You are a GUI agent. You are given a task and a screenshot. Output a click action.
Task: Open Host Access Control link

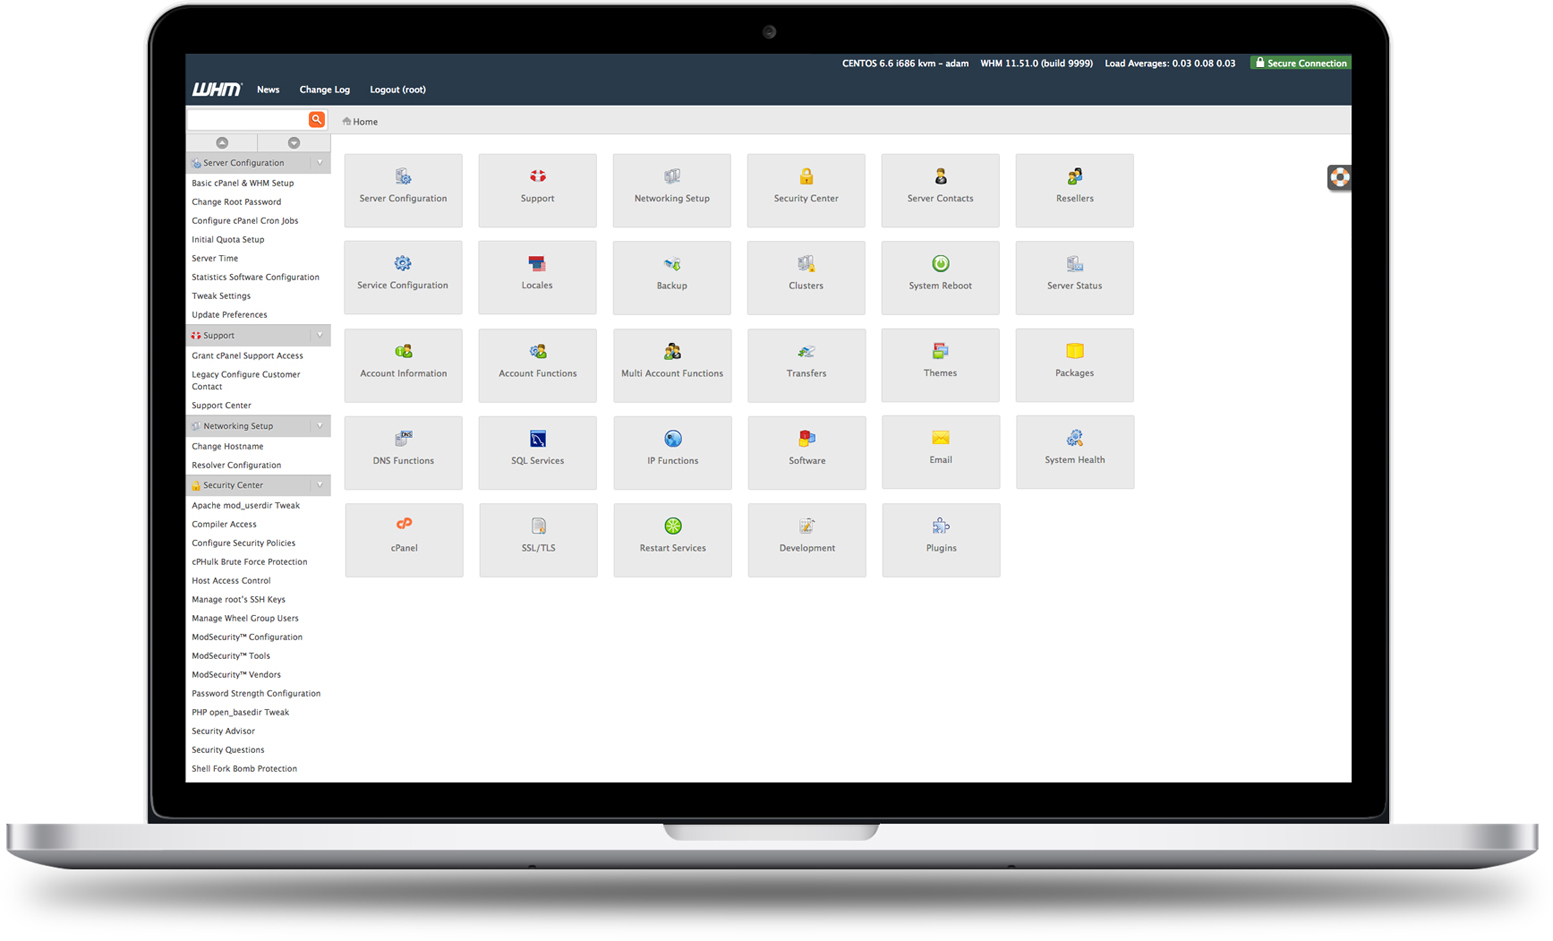point(231,581)
